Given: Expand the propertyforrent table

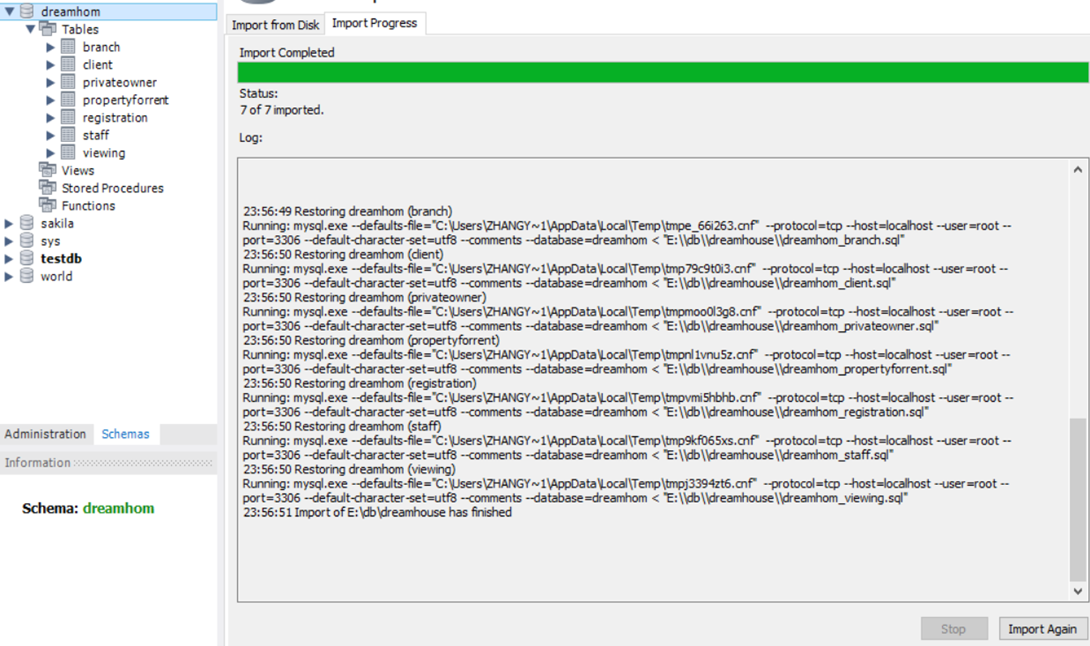Looking at the screenshot, I should click(50, 100).
